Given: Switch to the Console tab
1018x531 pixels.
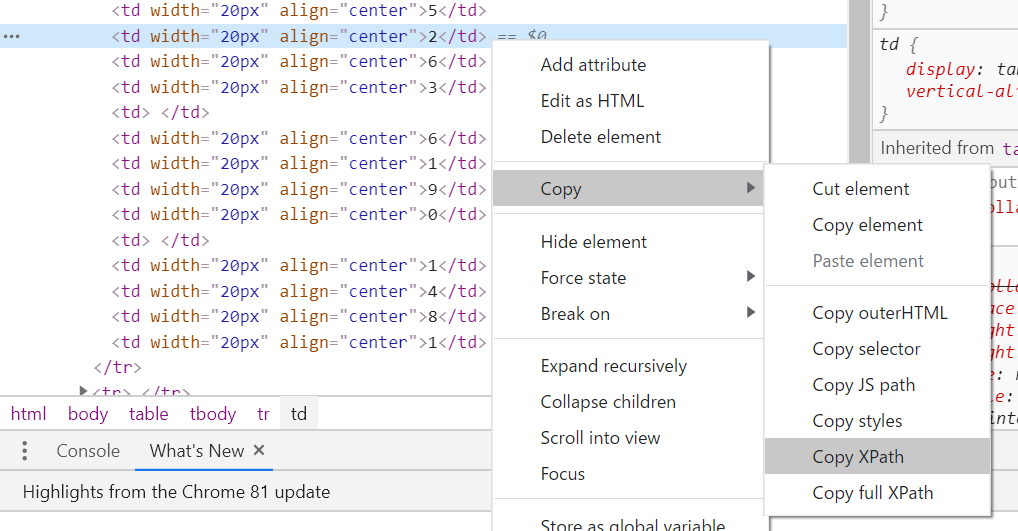Looking at the screenshot, I should click(x=88, y=451).
